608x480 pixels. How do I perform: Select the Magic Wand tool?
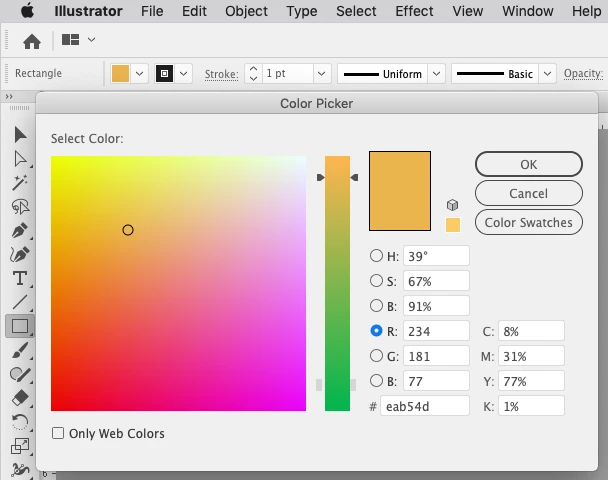20,183
